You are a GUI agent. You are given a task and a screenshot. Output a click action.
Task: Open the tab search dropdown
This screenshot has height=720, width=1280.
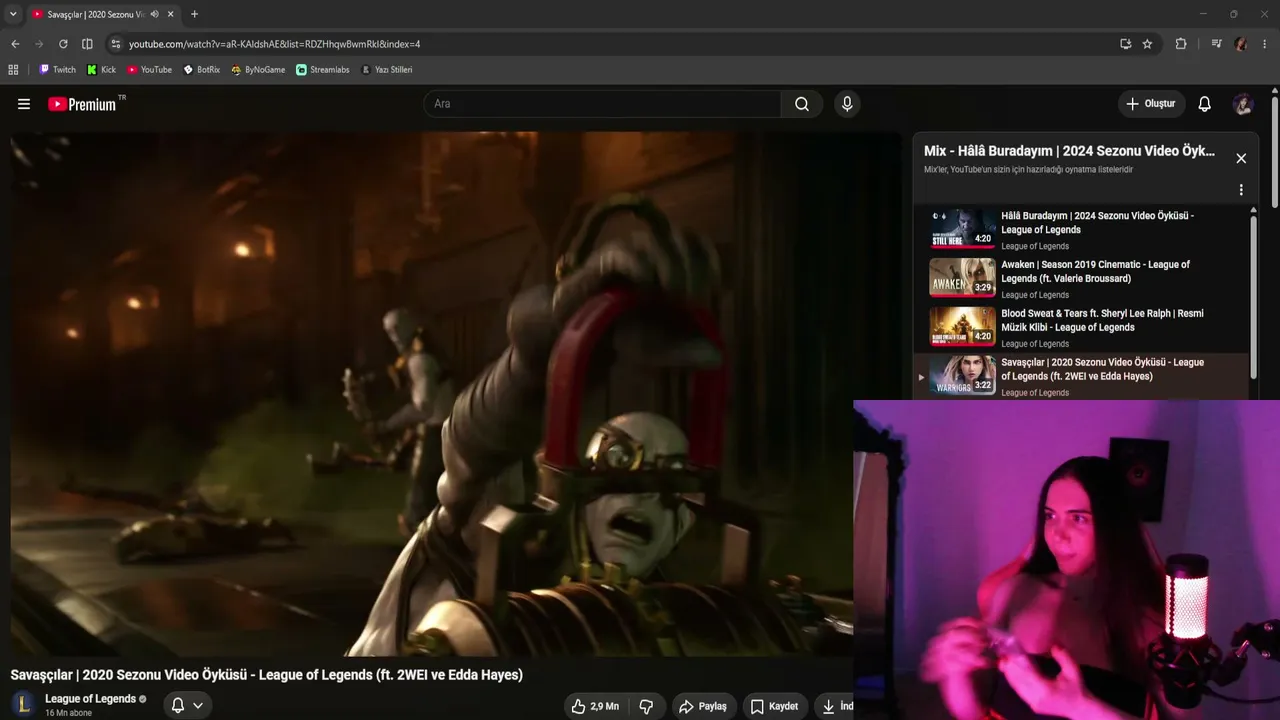[x=13, y=14]
